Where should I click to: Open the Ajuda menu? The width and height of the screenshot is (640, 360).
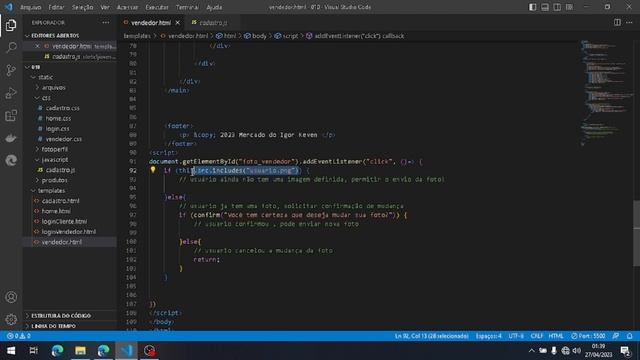pos(214,7)
